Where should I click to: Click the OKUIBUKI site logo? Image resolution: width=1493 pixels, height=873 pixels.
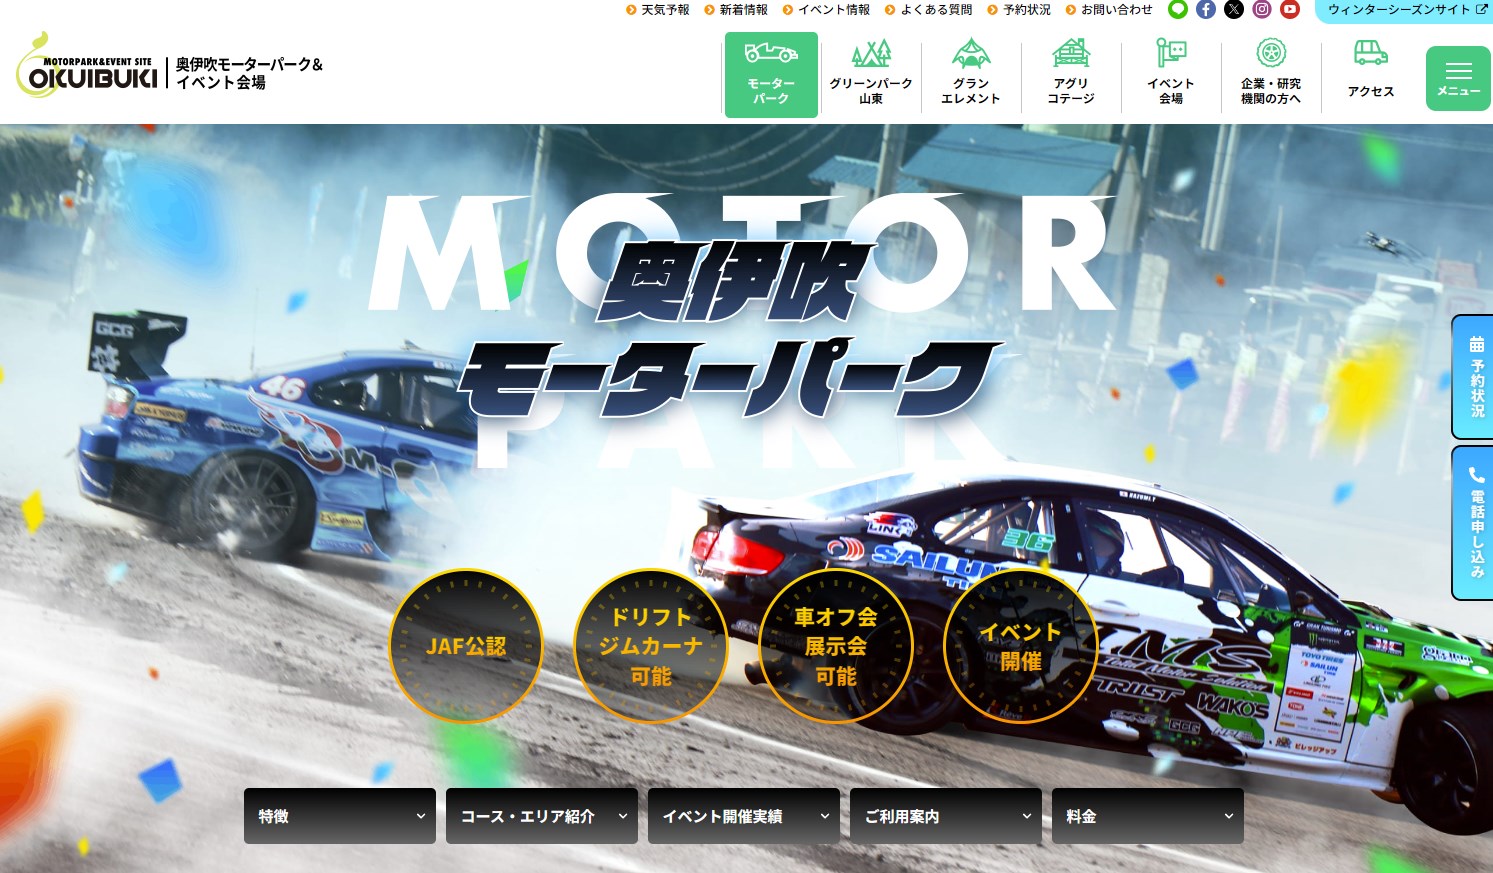pos(88,68)
